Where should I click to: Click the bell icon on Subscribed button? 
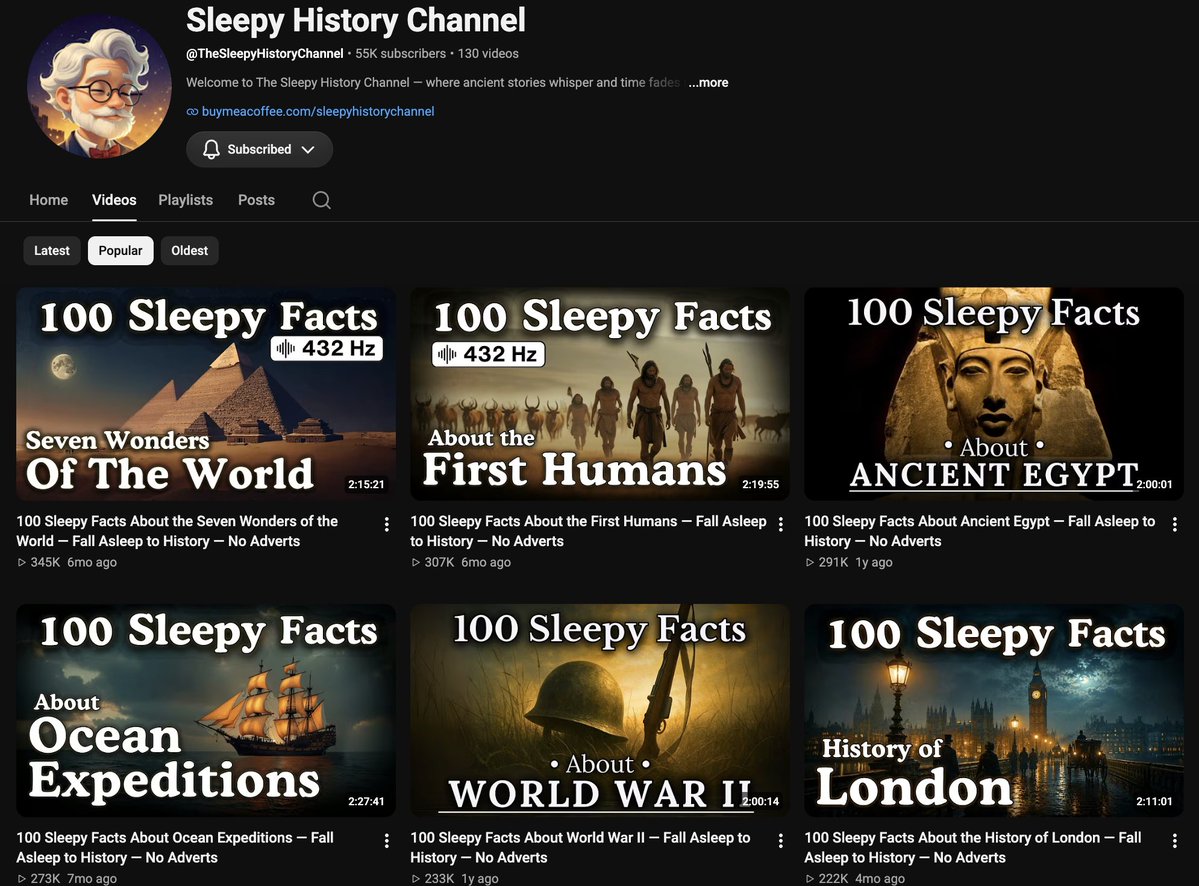[211, 149]
